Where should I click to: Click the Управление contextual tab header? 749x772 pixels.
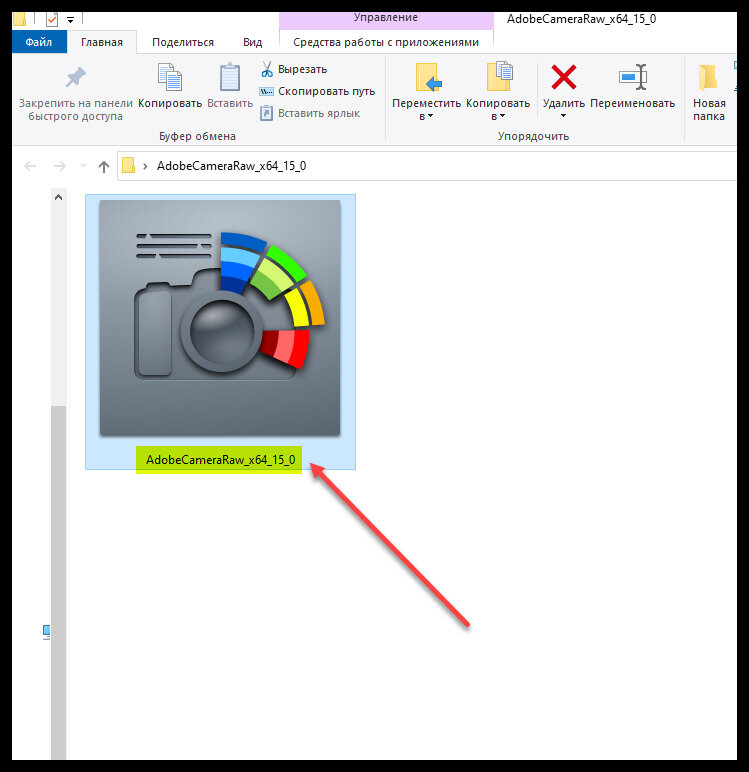pyautogui.click(x=386, y=20)
